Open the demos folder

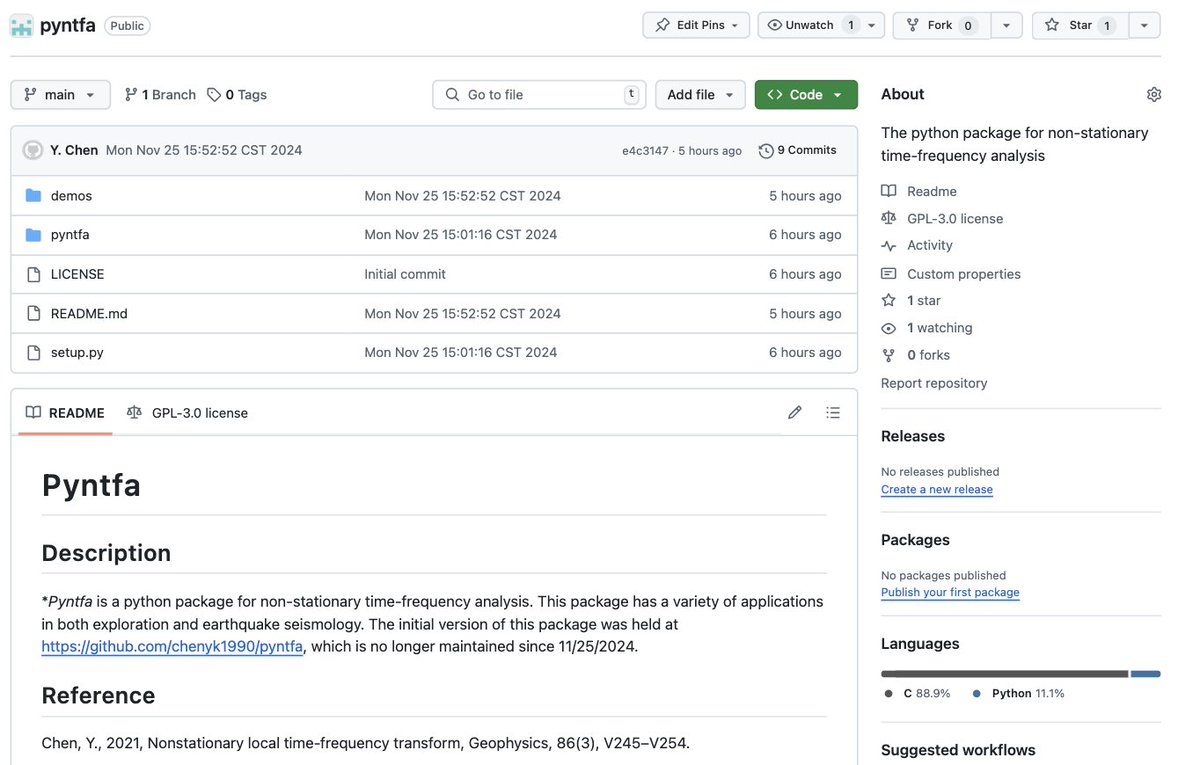71,196
